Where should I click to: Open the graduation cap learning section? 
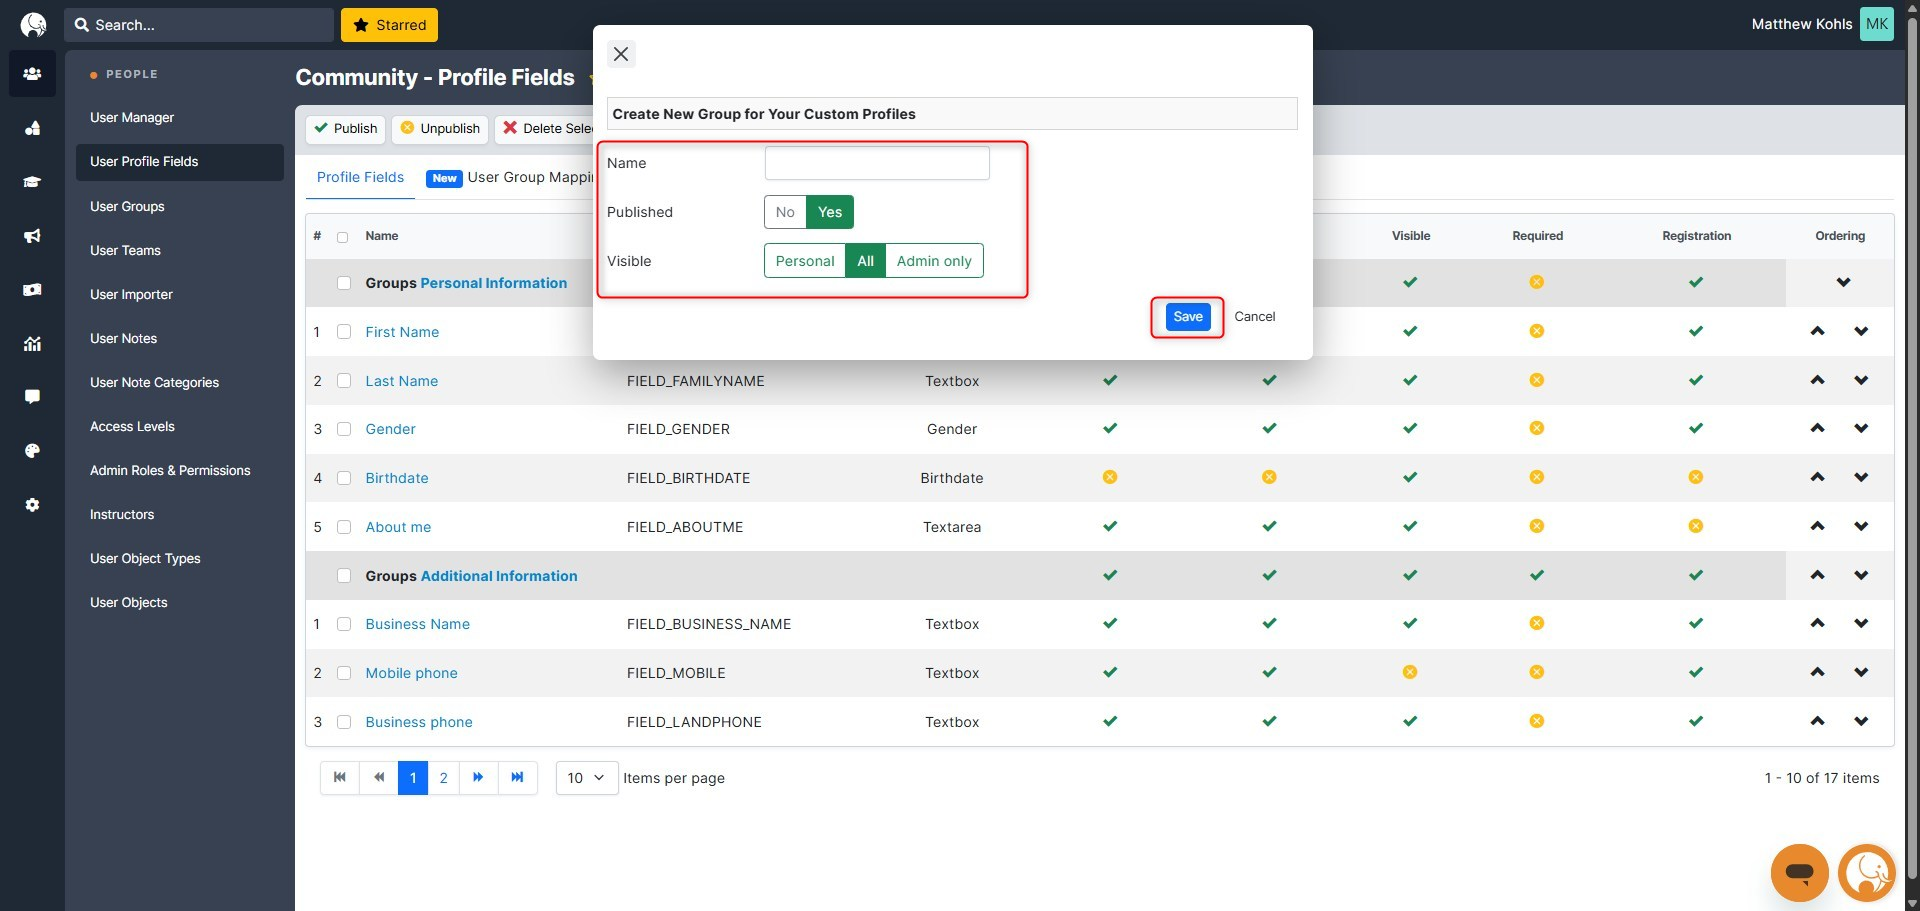click(32, 182)
